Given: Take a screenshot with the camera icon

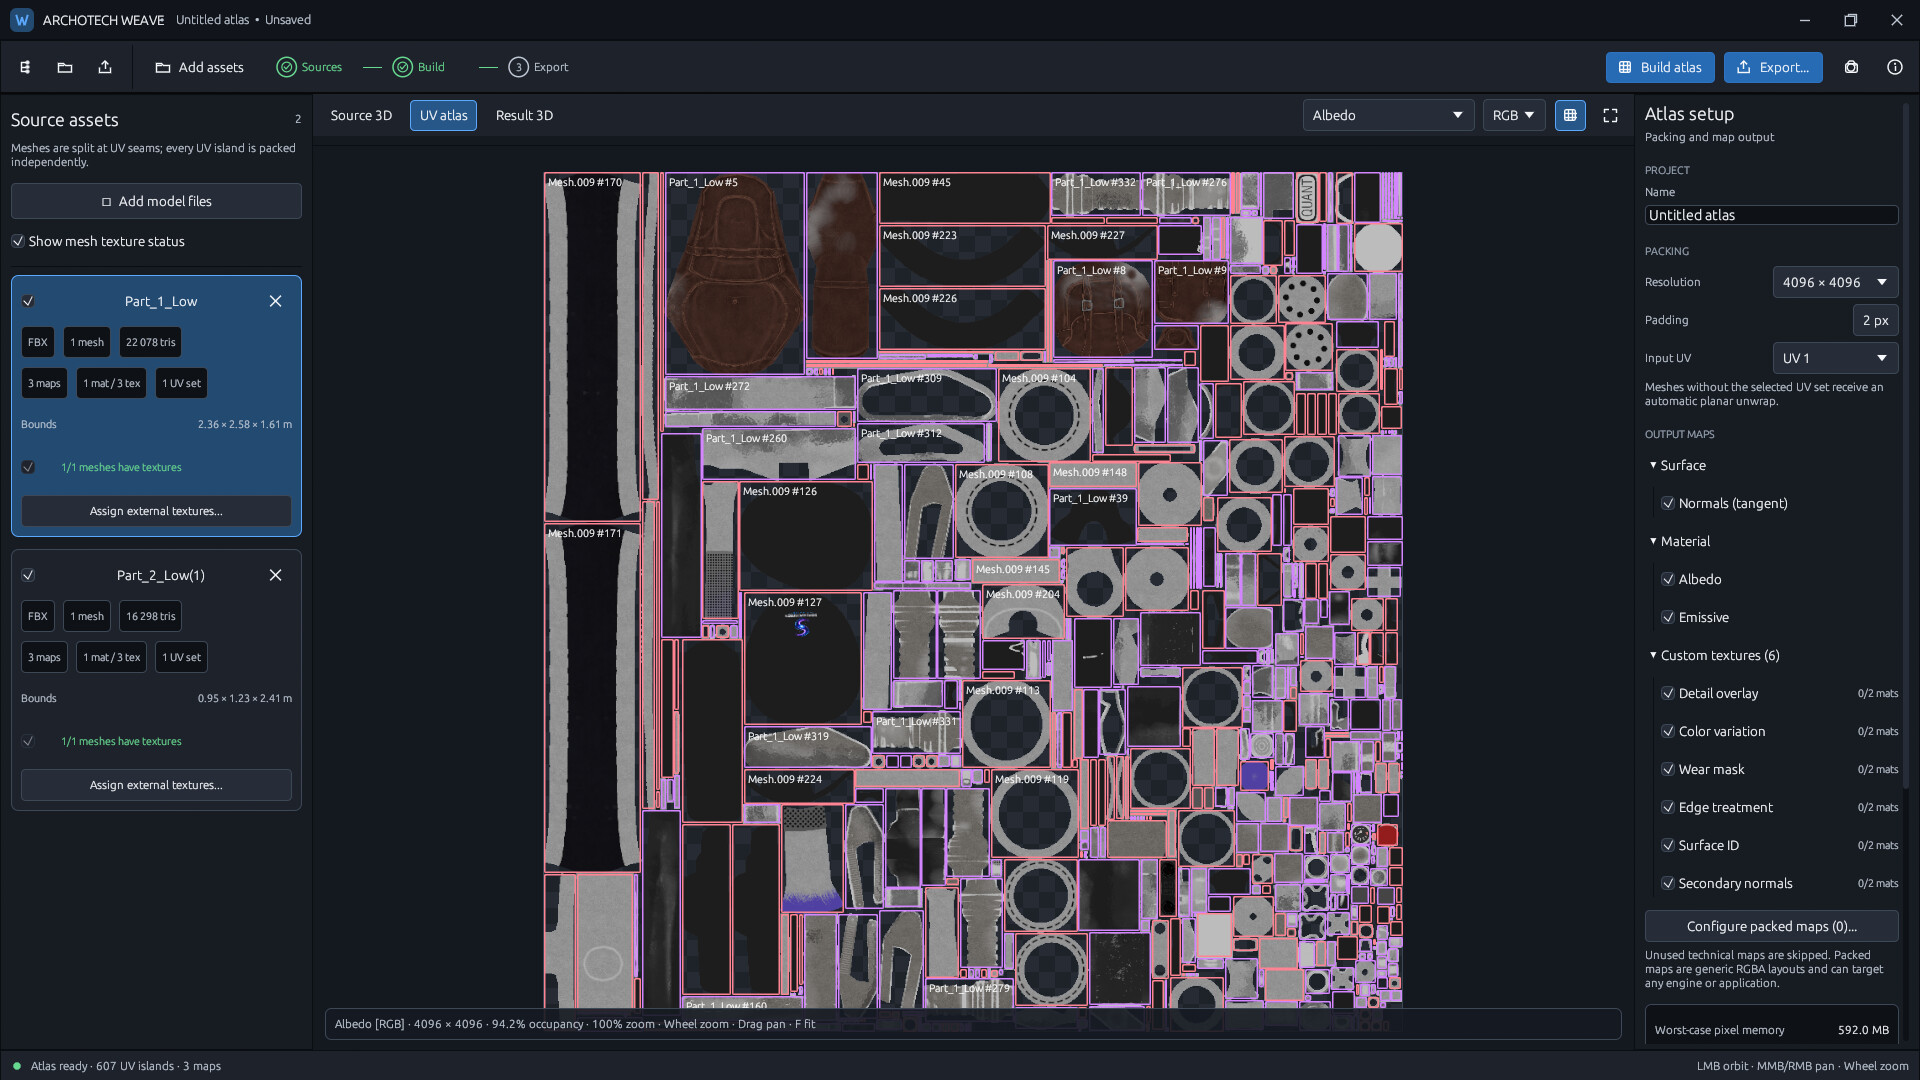Looking at the screenshot, I should click(1851, 67).
